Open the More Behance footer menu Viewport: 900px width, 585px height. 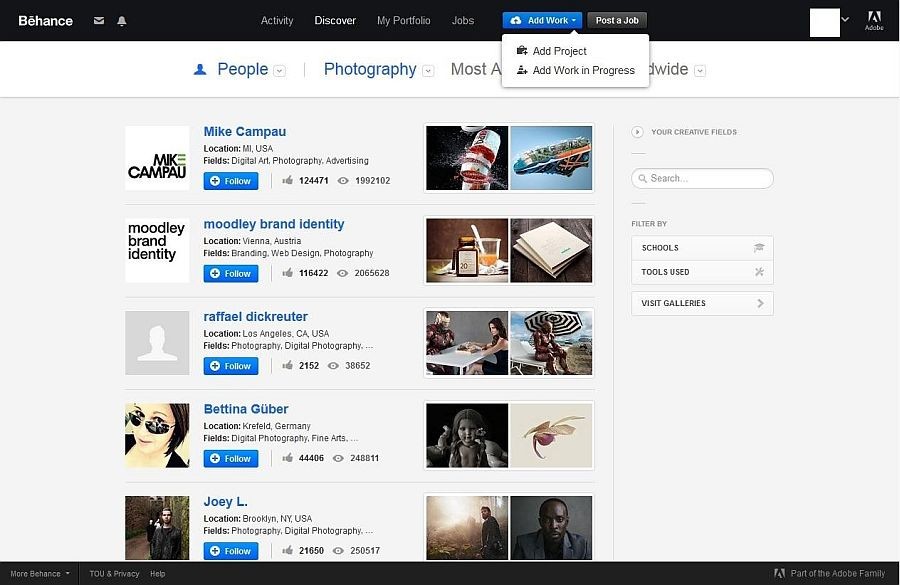(x=40, y=574)
